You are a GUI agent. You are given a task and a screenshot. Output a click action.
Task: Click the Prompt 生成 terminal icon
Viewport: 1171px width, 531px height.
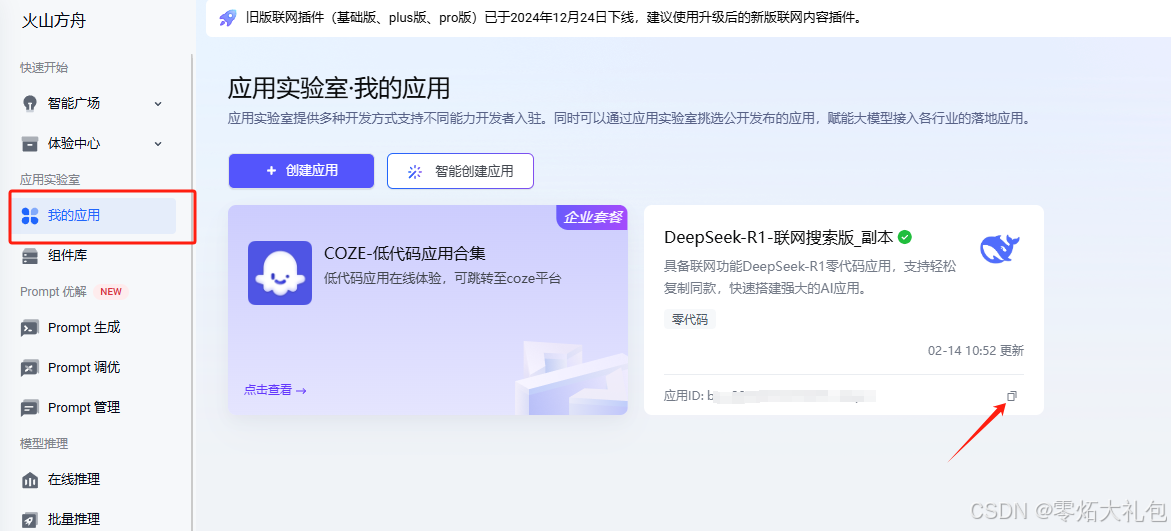coord(30,328)
